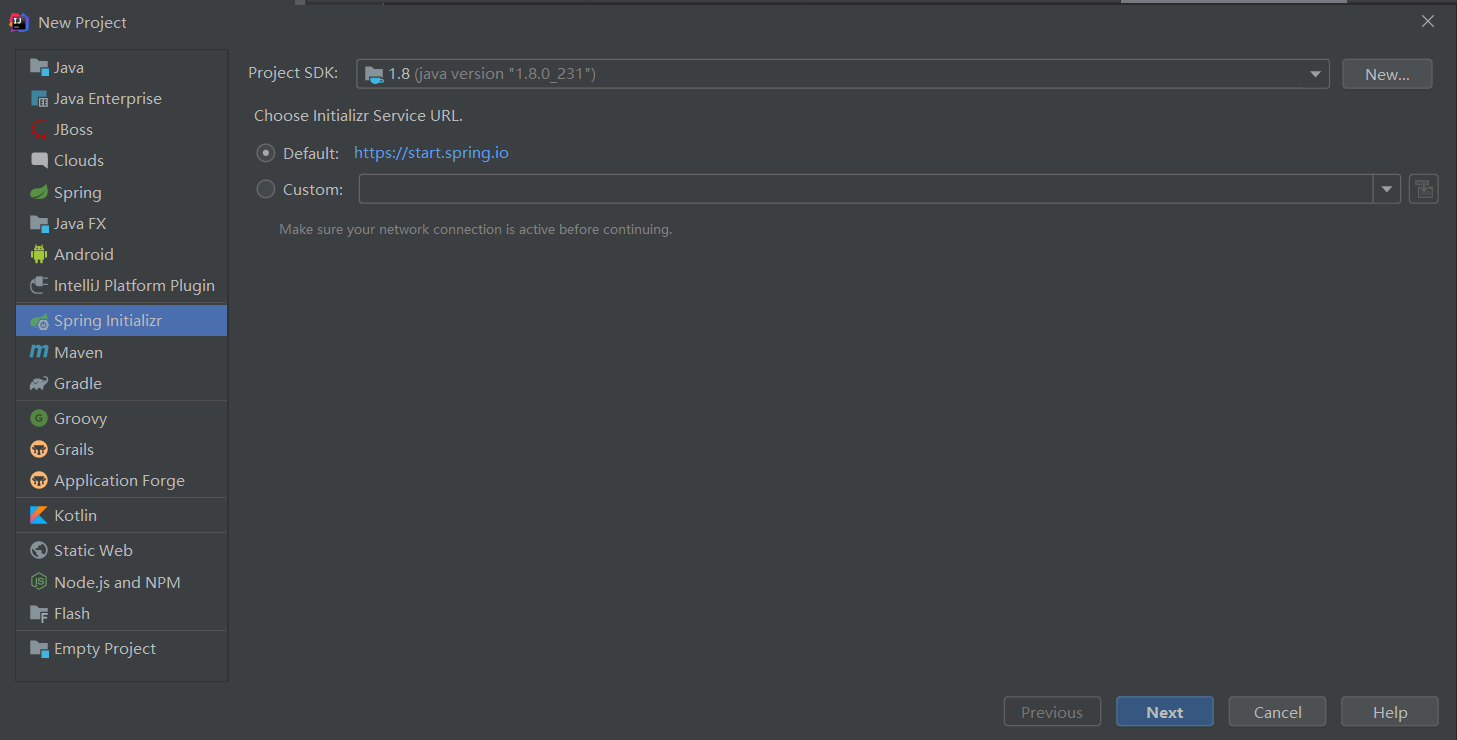
Task: Choose the Node.js and NPM entry
Action: [x=122, y=582]
